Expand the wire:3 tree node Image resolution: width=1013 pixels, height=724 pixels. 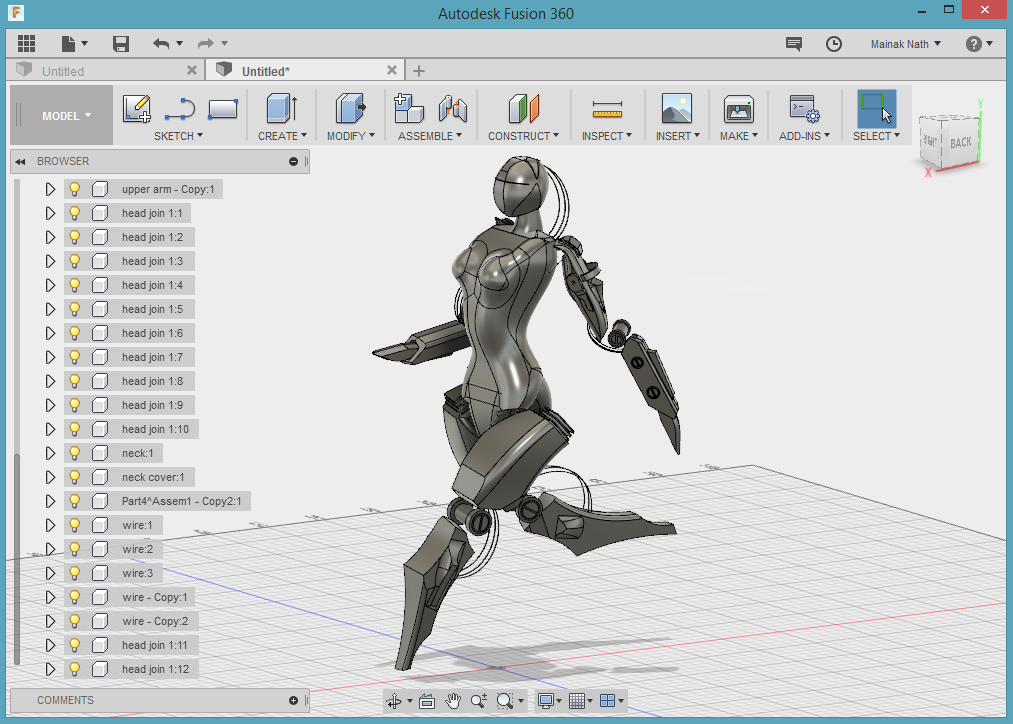(x=50, y=574)
